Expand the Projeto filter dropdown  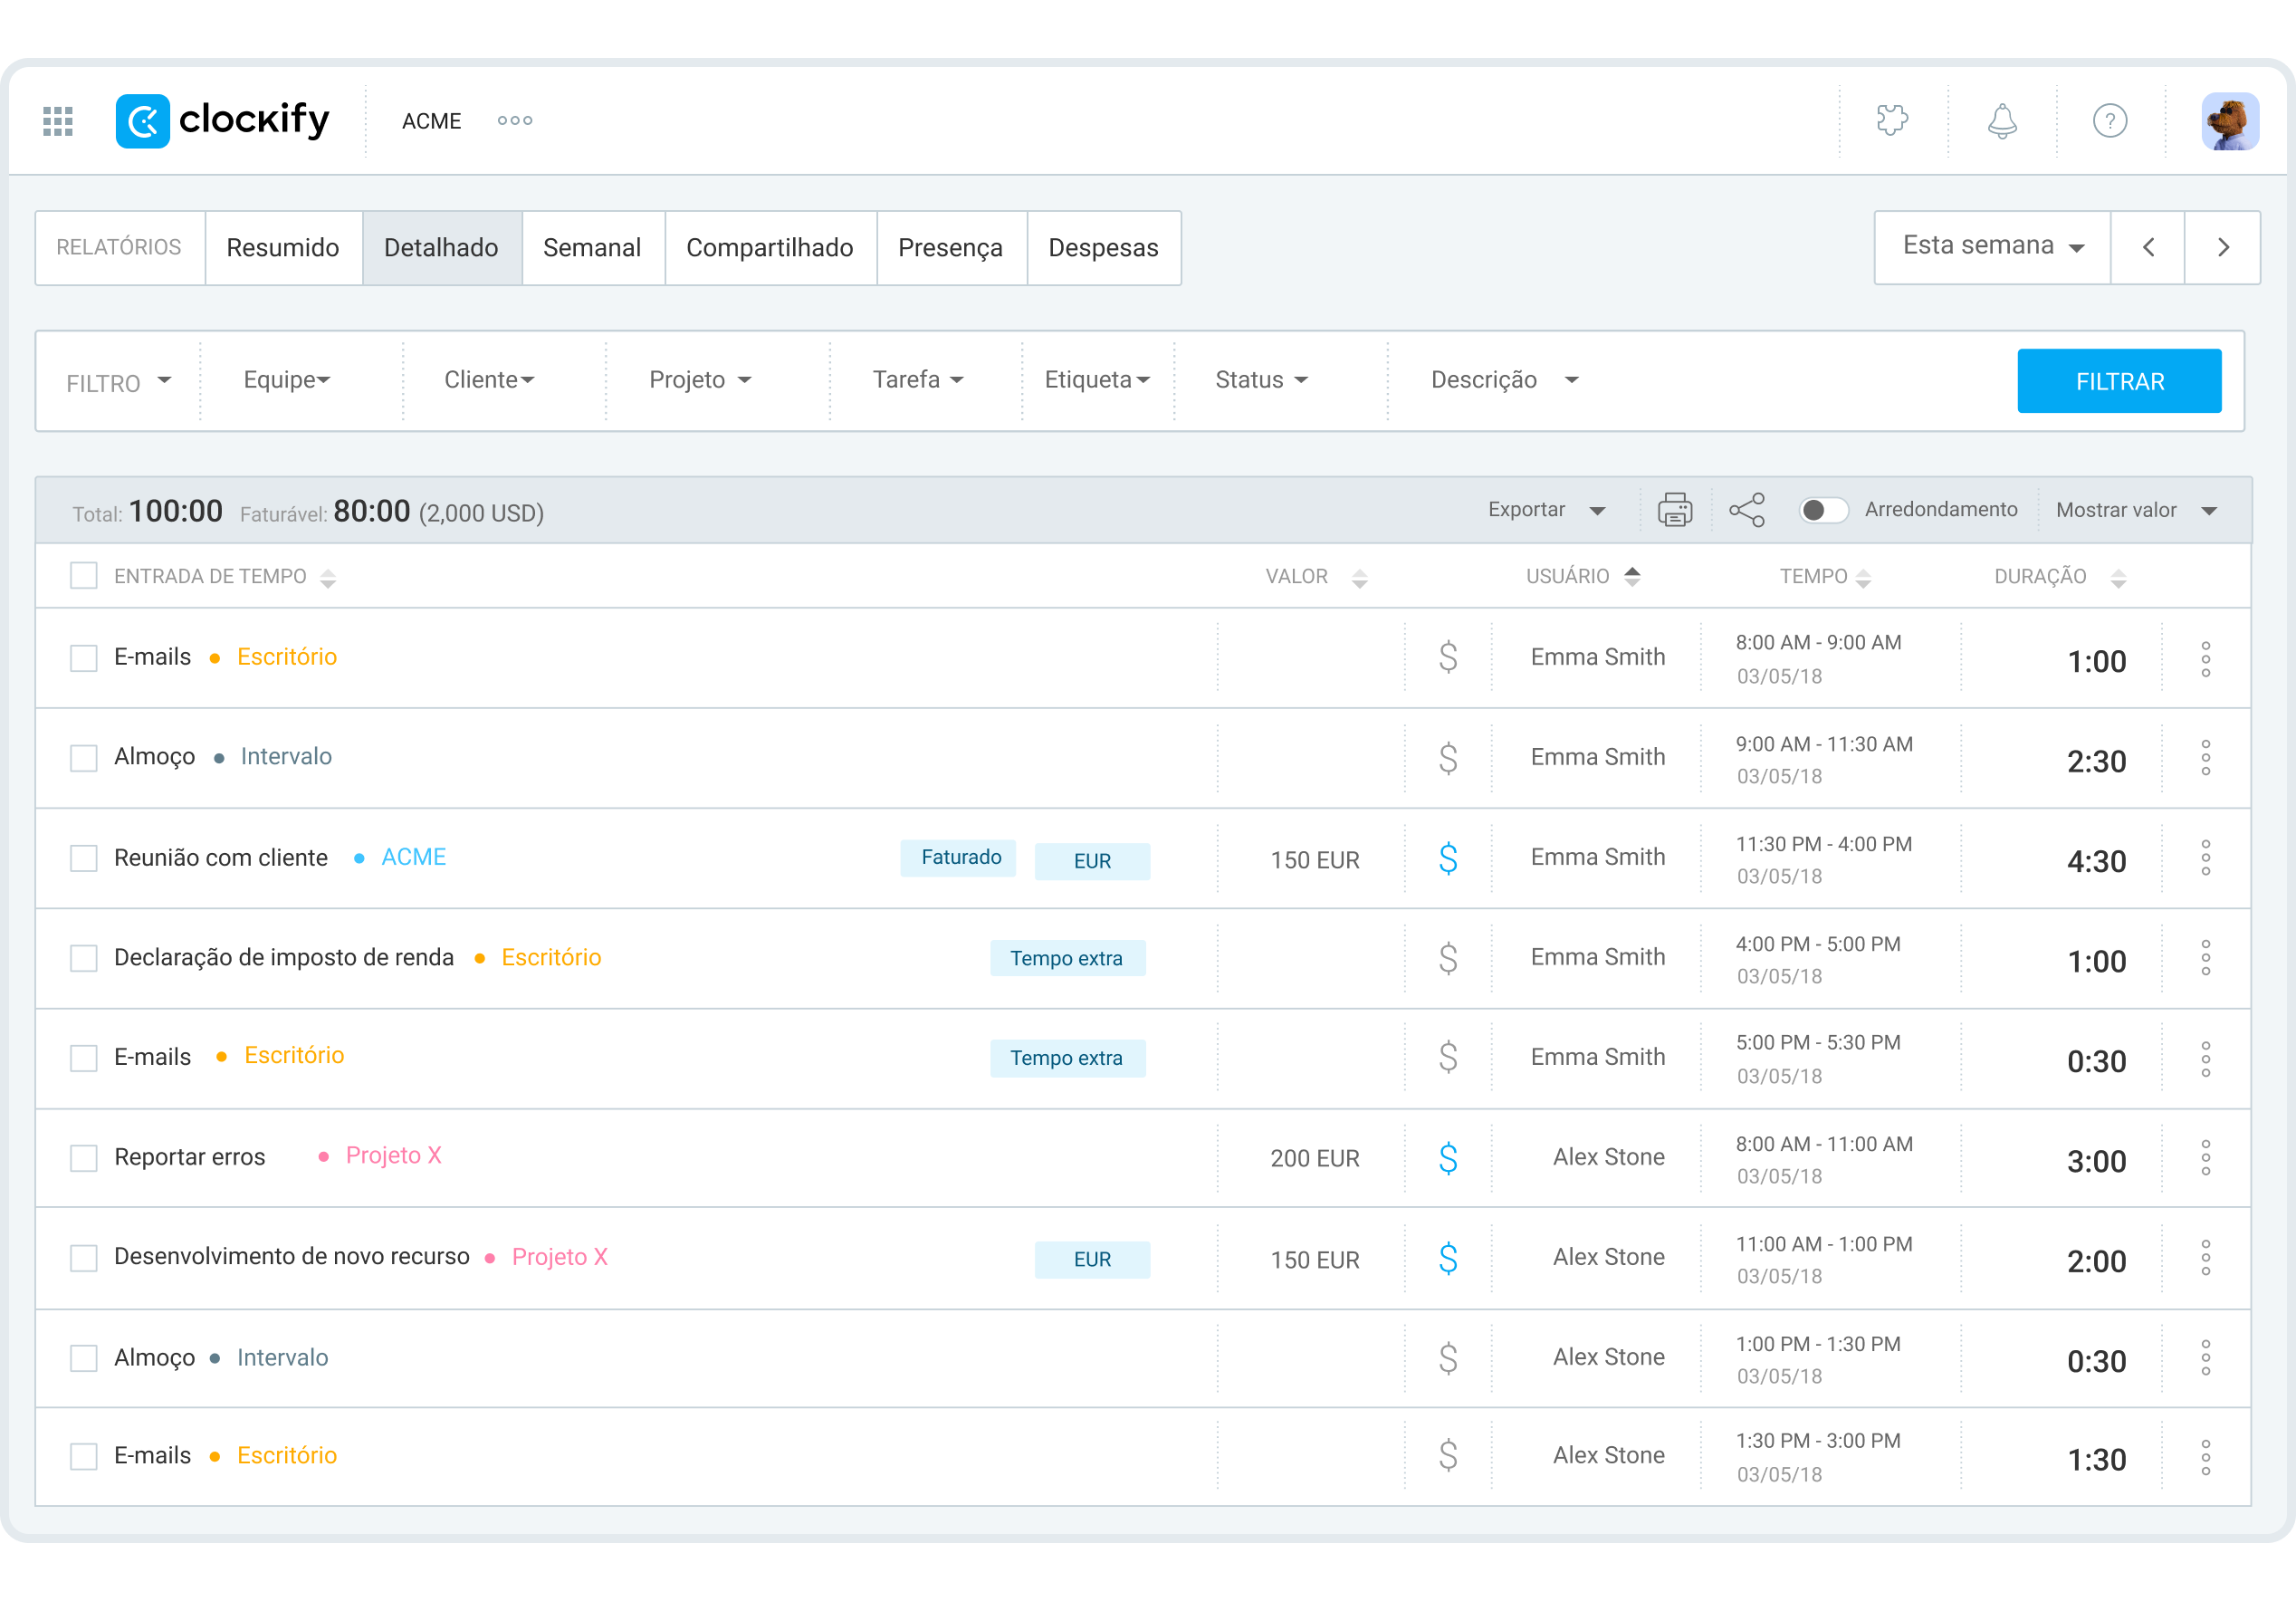[700, 380]
